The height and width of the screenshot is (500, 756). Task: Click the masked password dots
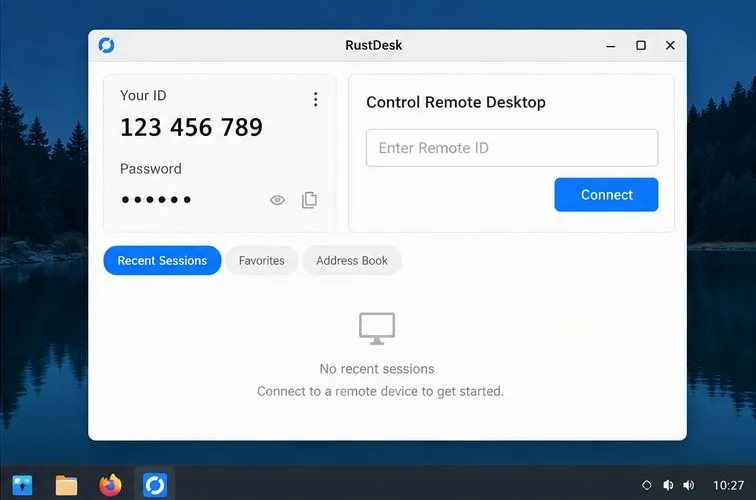coord(156,200)
